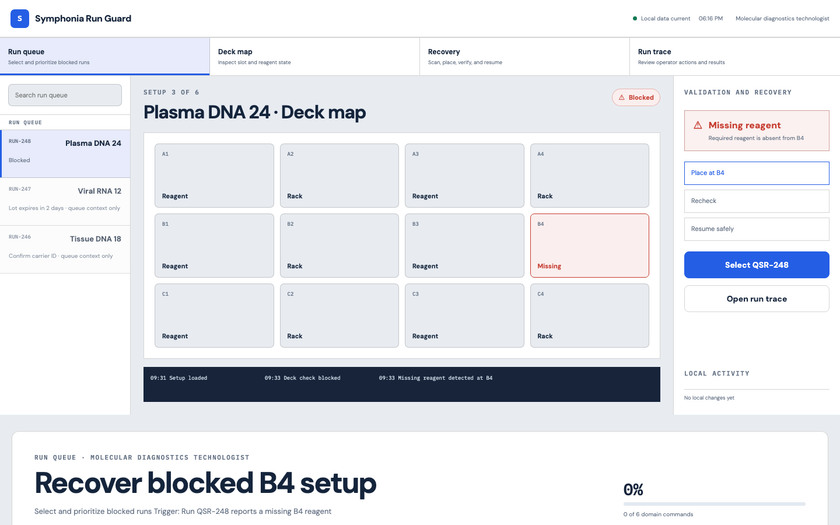840x525 pixels.
Task: Click deck slot C4 Rack
Action: [589, 316]
